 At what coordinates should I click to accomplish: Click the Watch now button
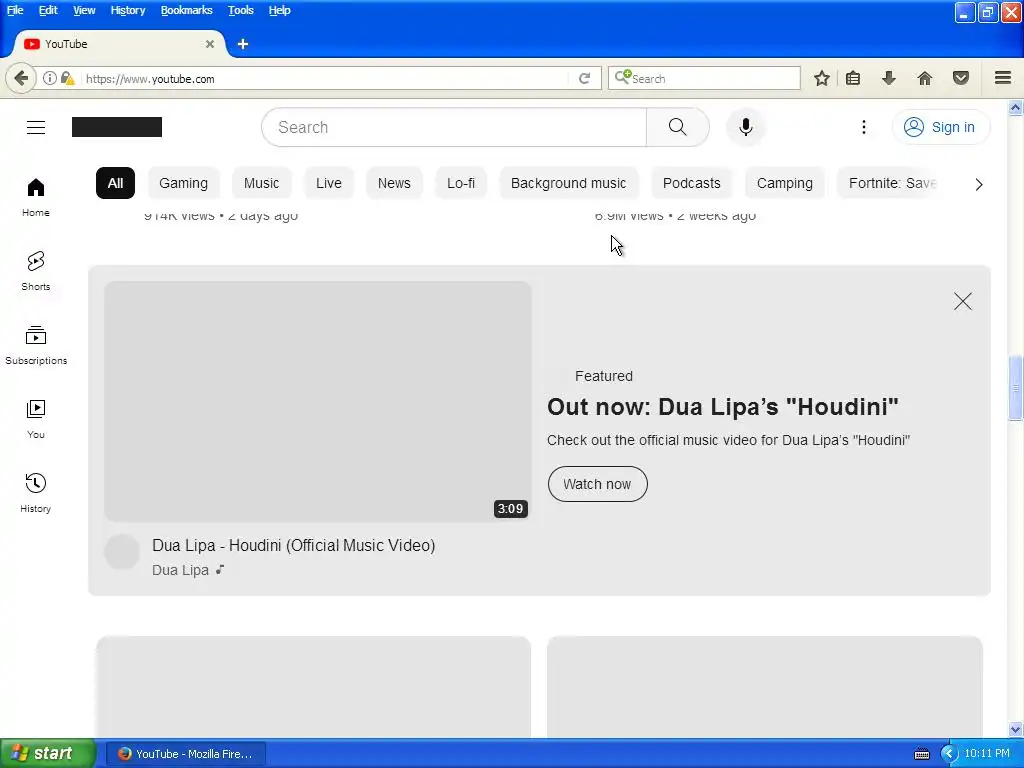click(x=597, y=485)
